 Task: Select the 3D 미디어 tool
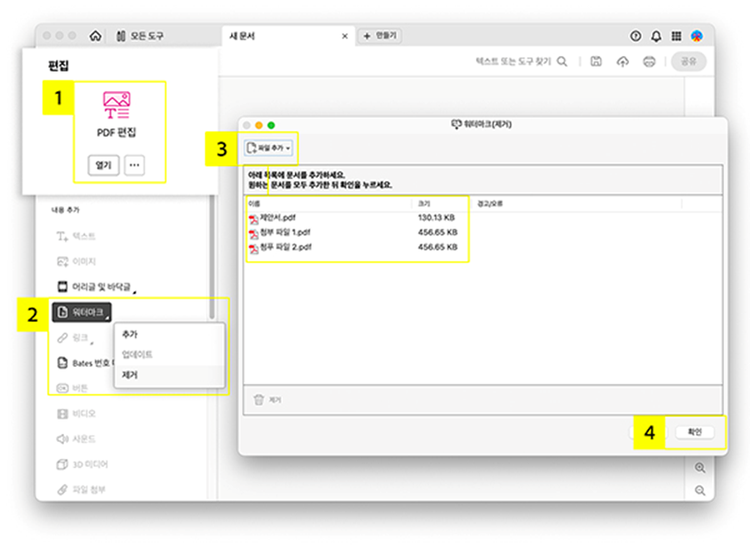coord(82,464)
